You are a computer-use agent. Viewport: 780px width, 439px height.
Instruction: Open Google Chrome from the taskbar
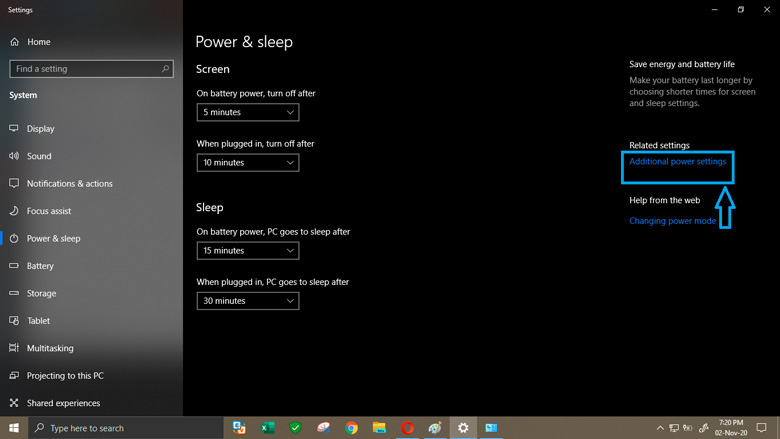(x=351, y=428)
